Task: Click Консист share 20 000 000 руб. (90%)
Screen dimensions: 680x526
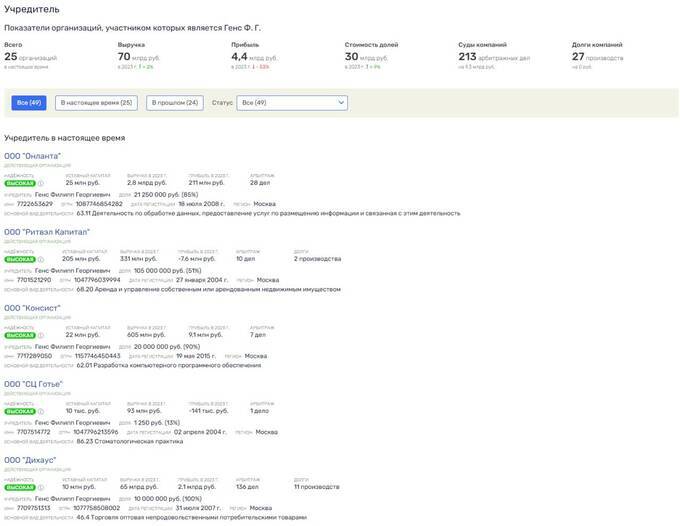Action: click(167, 346)
